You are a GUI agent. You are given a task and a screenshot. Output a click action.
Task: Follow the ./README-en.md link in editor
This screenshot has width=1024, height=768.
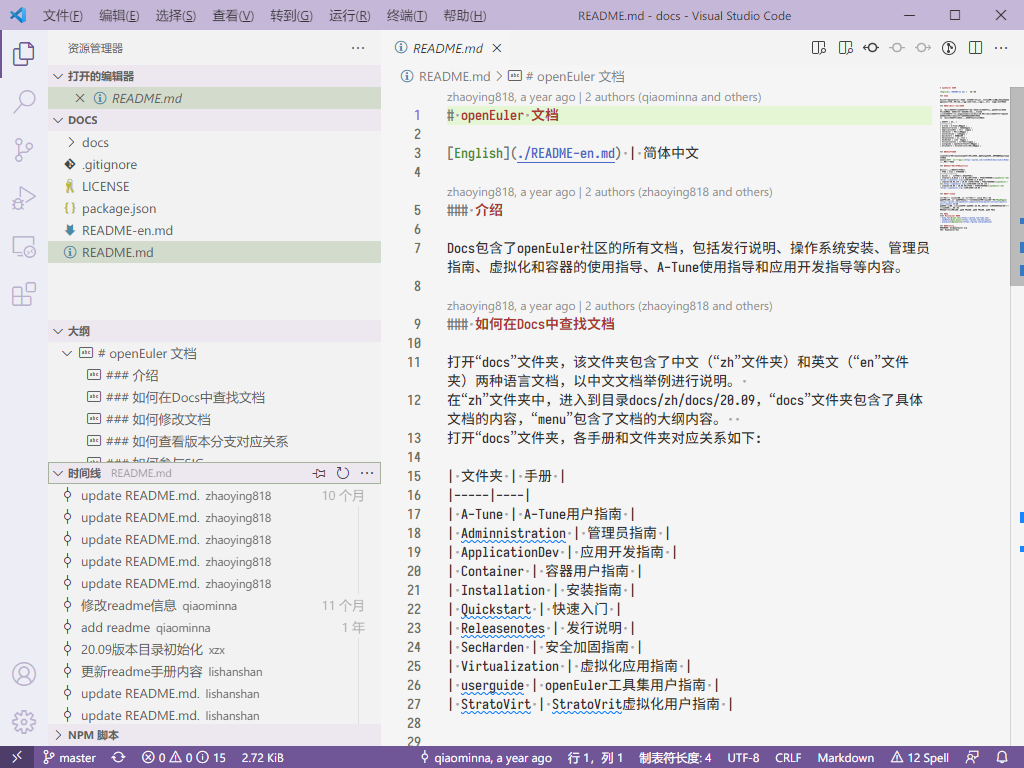click(566, 153)
